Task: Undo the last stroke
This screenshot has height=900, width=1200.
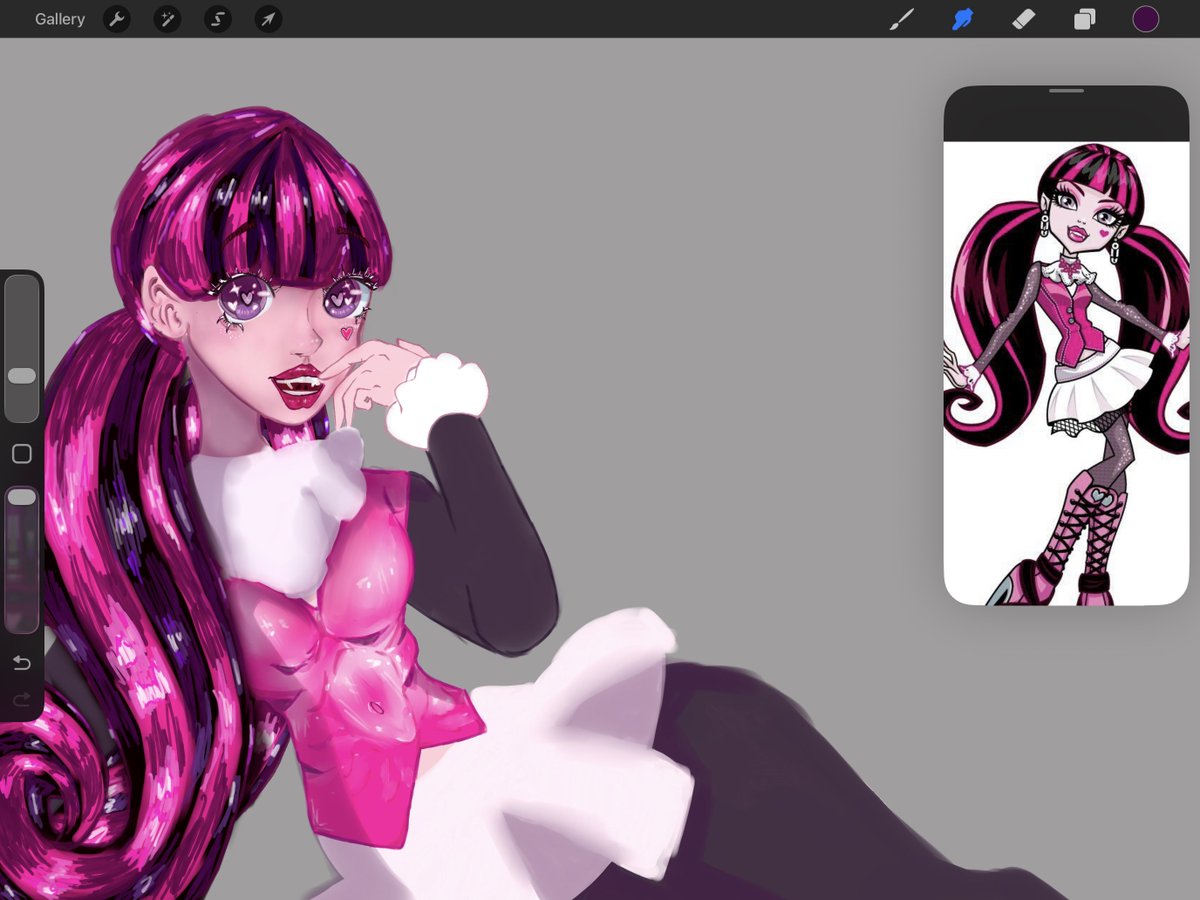Action: [22, 662]
